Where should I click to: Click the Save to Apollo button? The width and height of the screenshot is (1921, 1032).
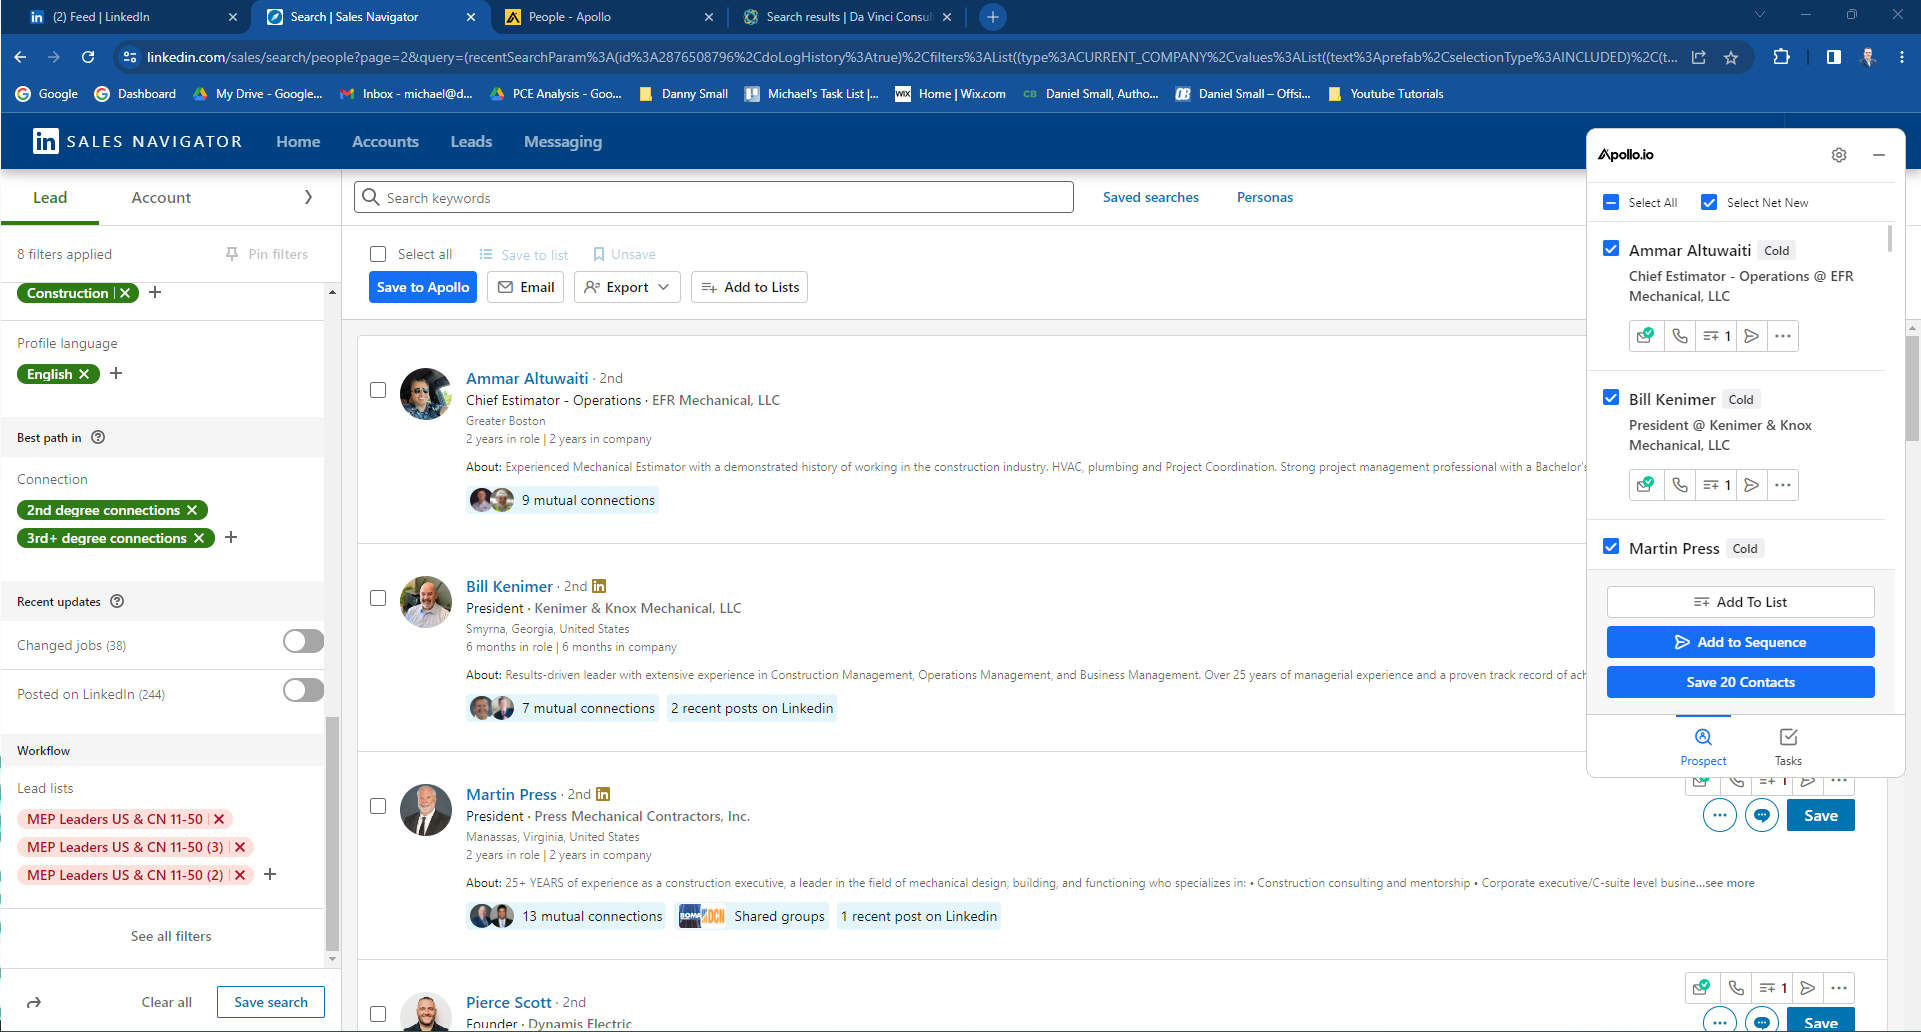[423, 287]
